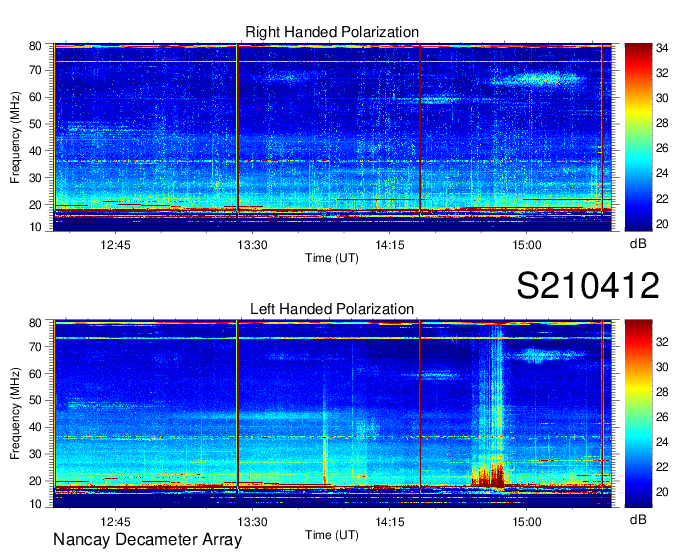Image resolution: width=680 pixels, height=552 pixels.
Task: Click the 80 MHz tick on top plot
Action: click(x=35, y=46)
